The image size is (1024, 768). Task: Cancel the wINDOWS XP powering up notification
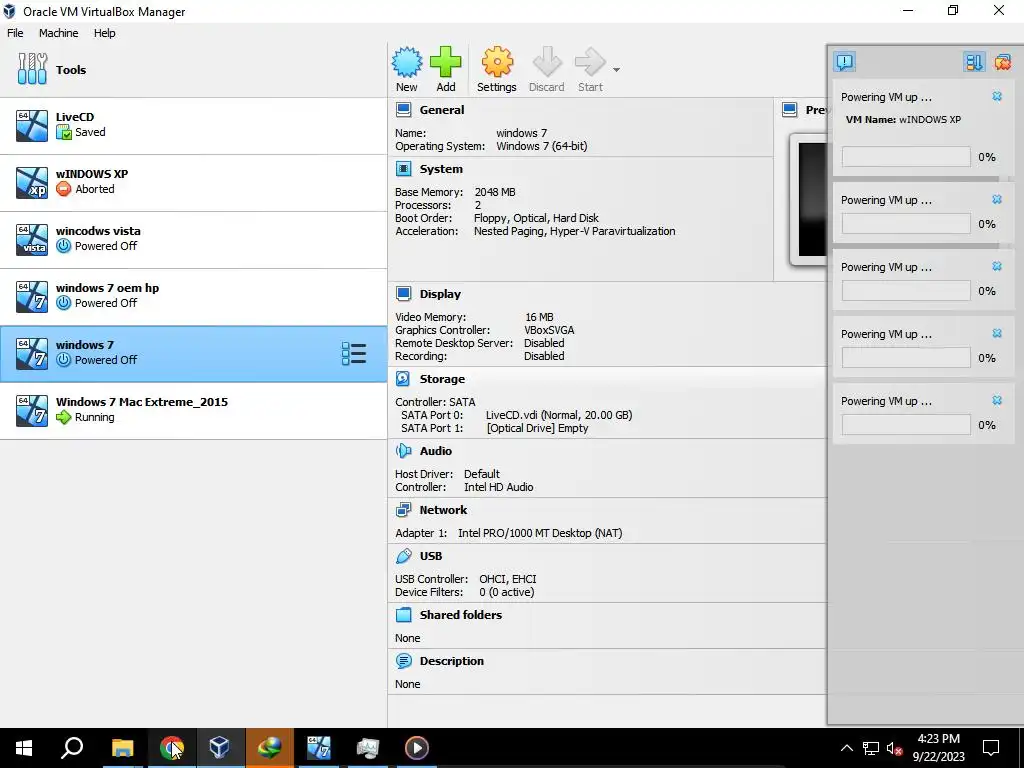pyautogui.click(x=997, y=97)
